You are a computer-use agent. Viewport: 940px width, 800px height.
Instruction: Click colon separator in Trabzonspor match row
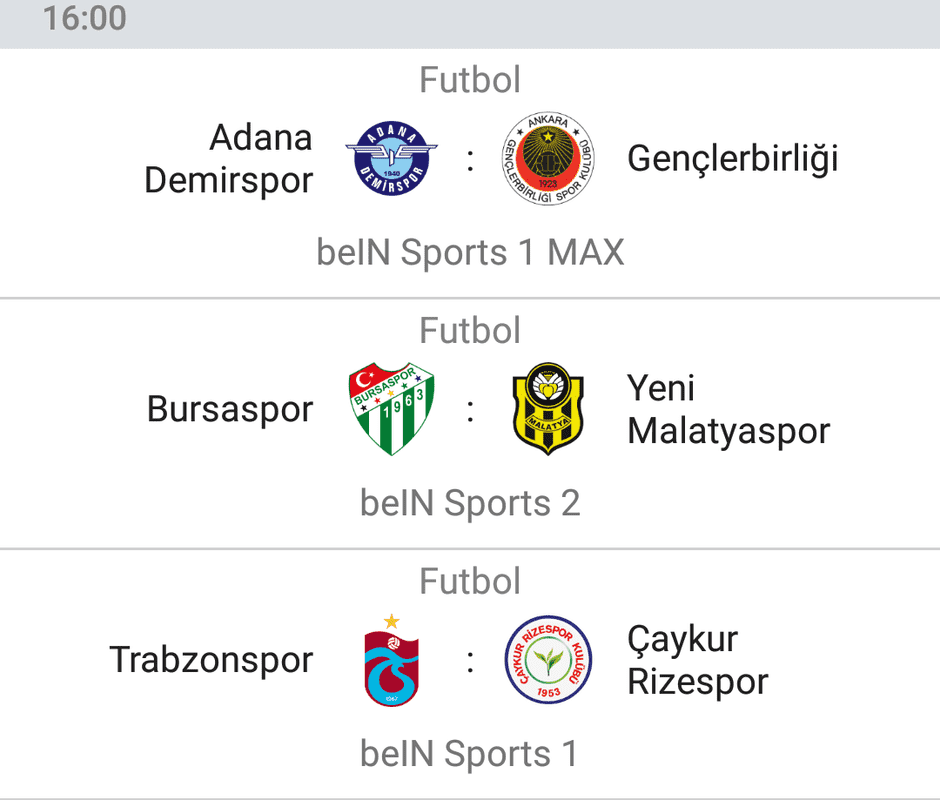click(x=470, y=661)
